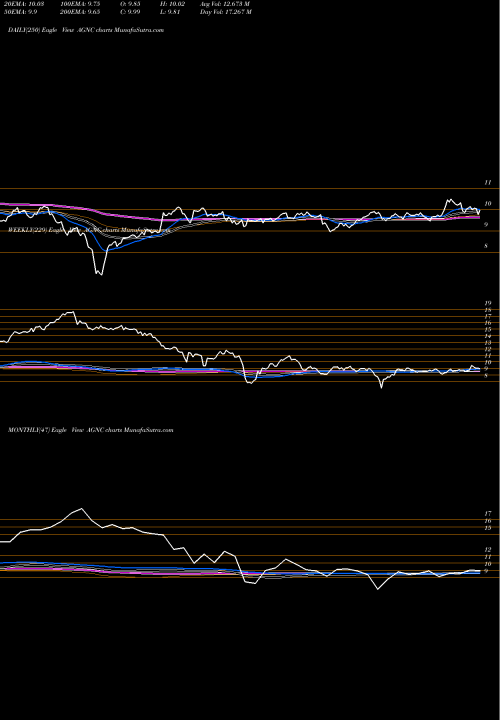
Task: Click the Day Vol 17.267 M text
Action: [225, 12]
